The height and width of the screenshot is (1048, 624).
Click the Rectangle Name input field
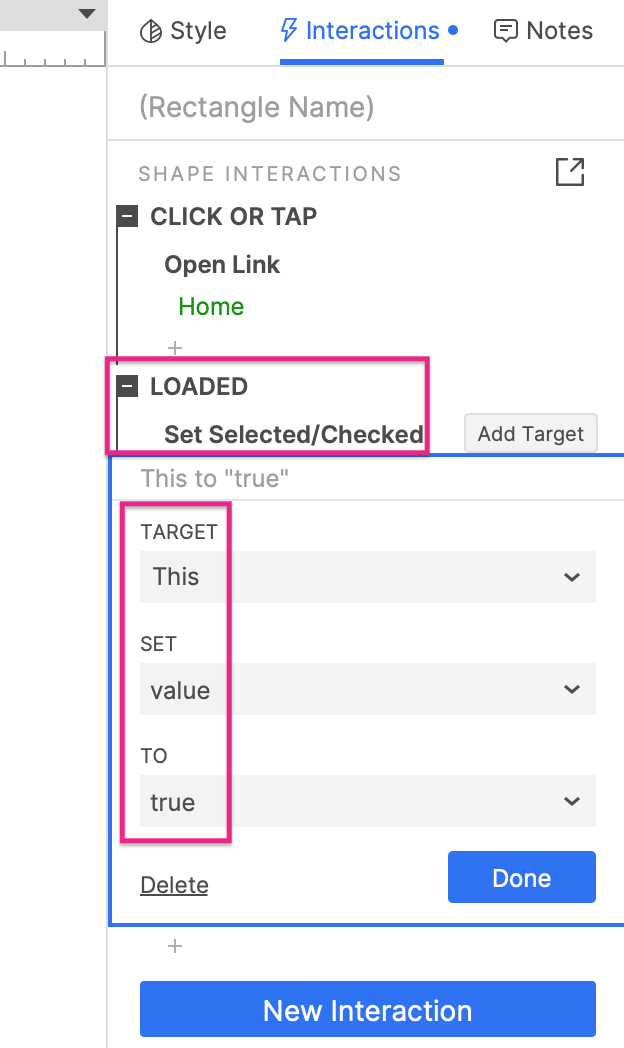[x=365, y=107]
